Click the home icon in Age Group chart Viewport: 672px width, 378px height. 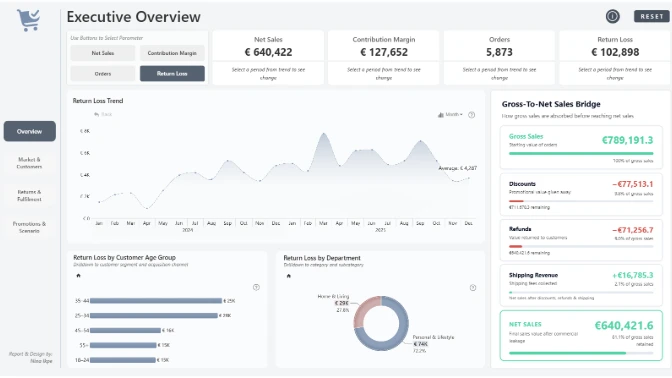tap(78, 276)
